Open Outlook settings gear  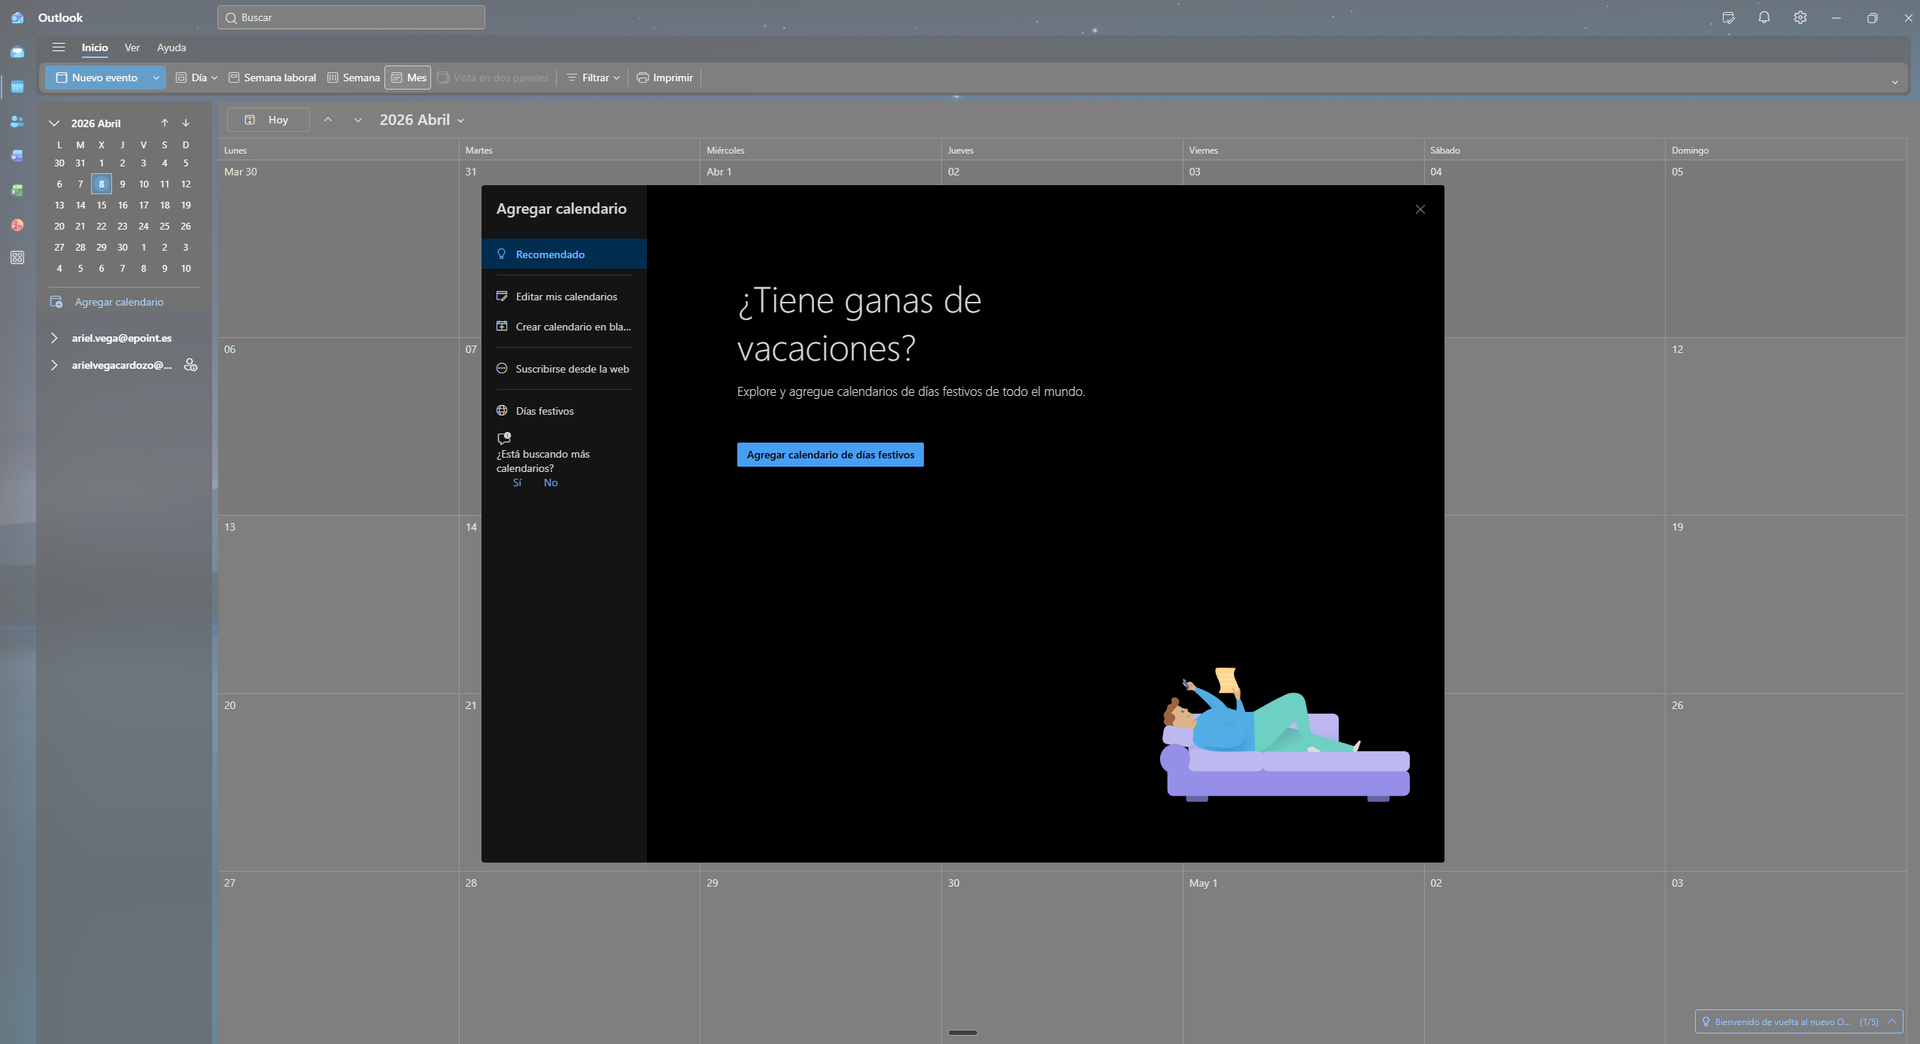pyautogui.click(x=1800, y=18)
